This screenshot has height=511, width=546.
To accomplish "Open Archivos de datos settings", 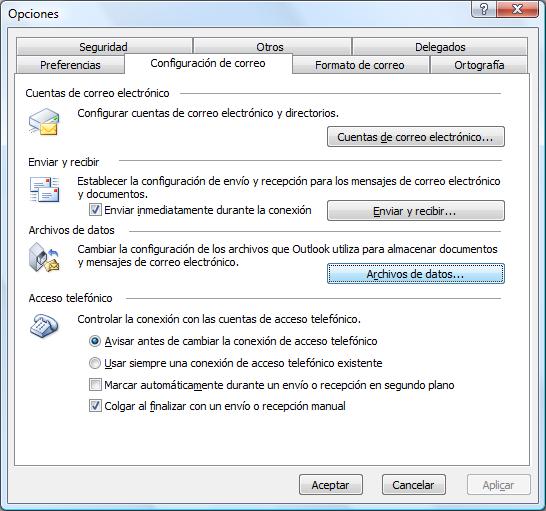I will point(416,274).
